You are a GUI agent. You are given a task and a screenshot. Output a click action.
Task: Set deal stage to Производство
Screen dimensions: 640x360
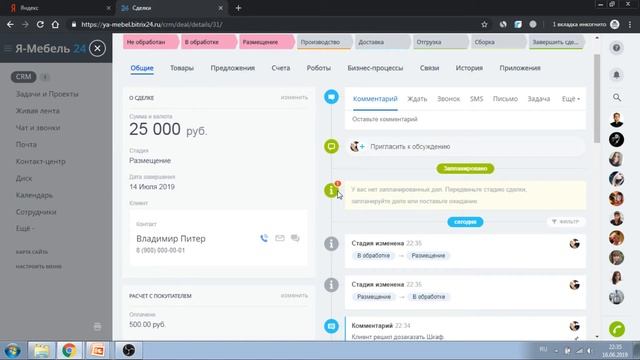324,42
